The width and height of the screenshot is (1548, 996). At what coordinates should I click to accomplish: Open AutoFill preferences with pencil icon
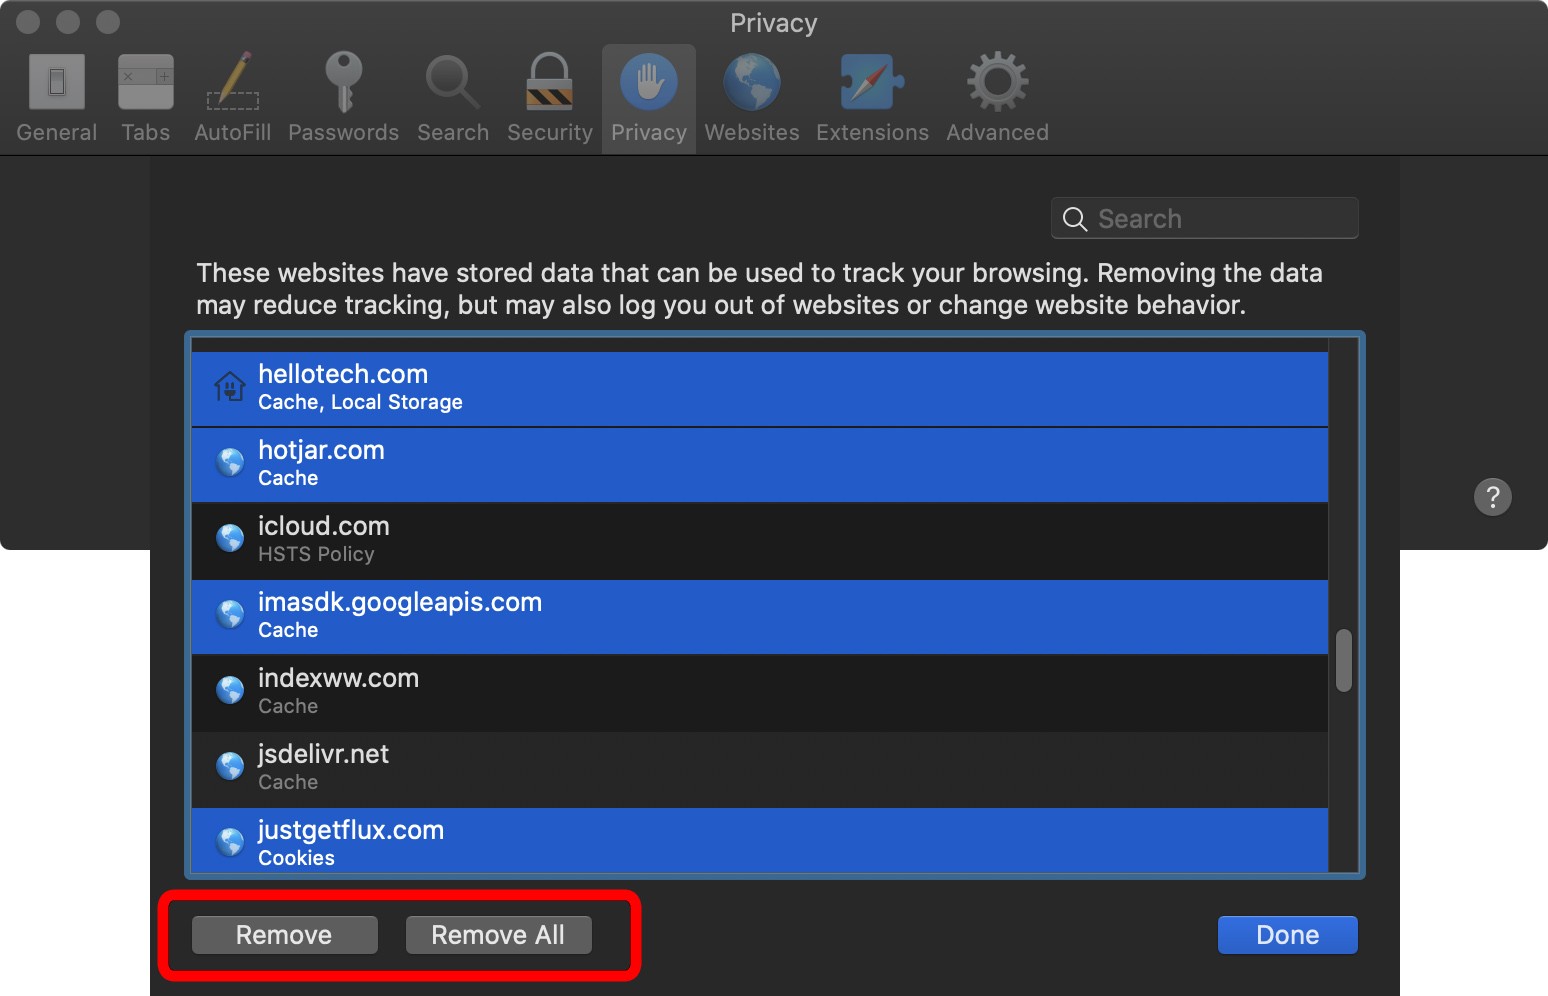coord(233,98)
